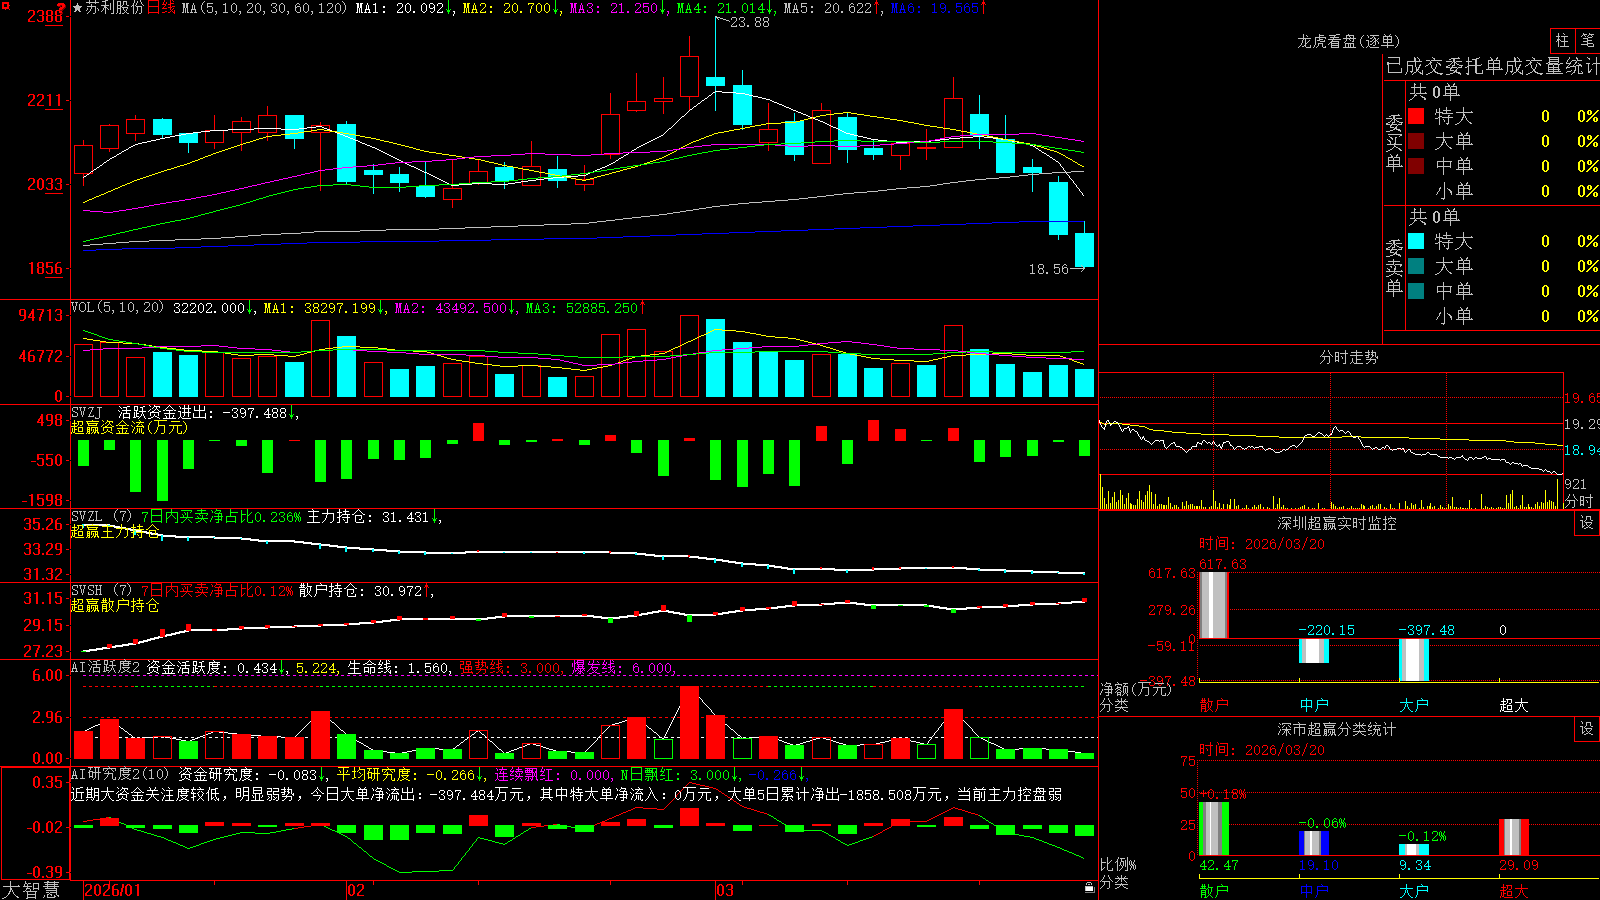Click the 42.47 散户 bar in 分类统计 chart

[x=1214, y=829]
